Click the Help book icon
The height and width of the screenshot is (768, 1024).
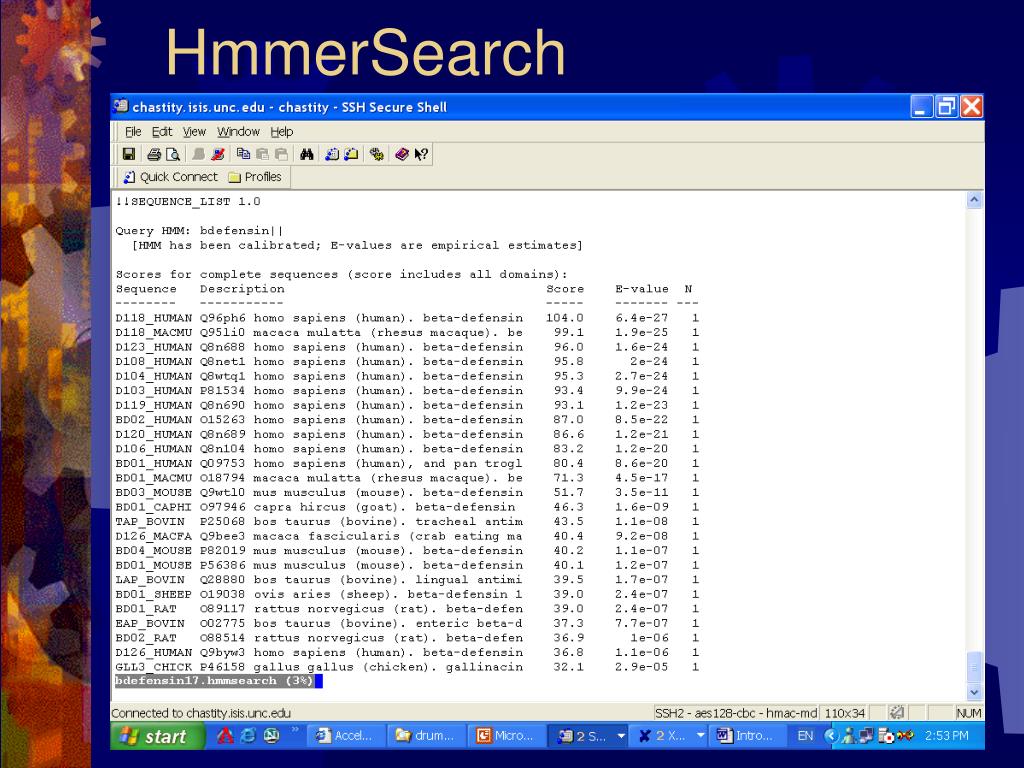coord(402,154)
